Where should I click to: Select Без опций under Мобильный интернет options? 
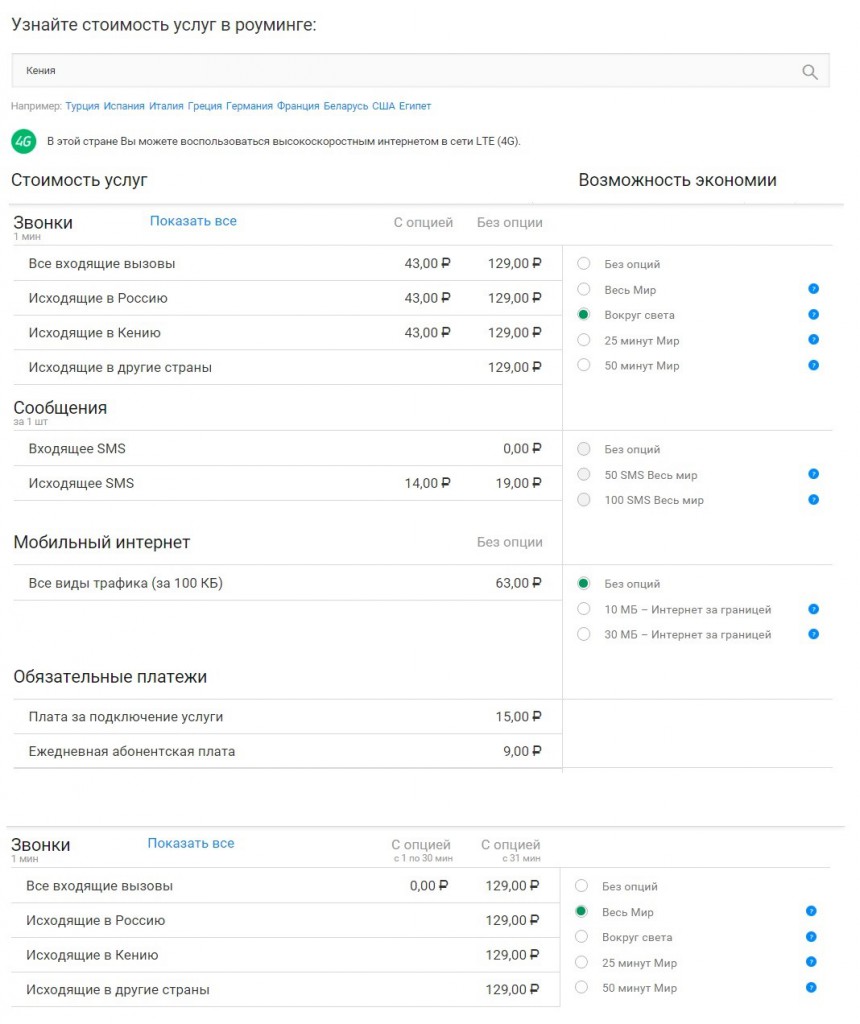(x=584, y=584)
